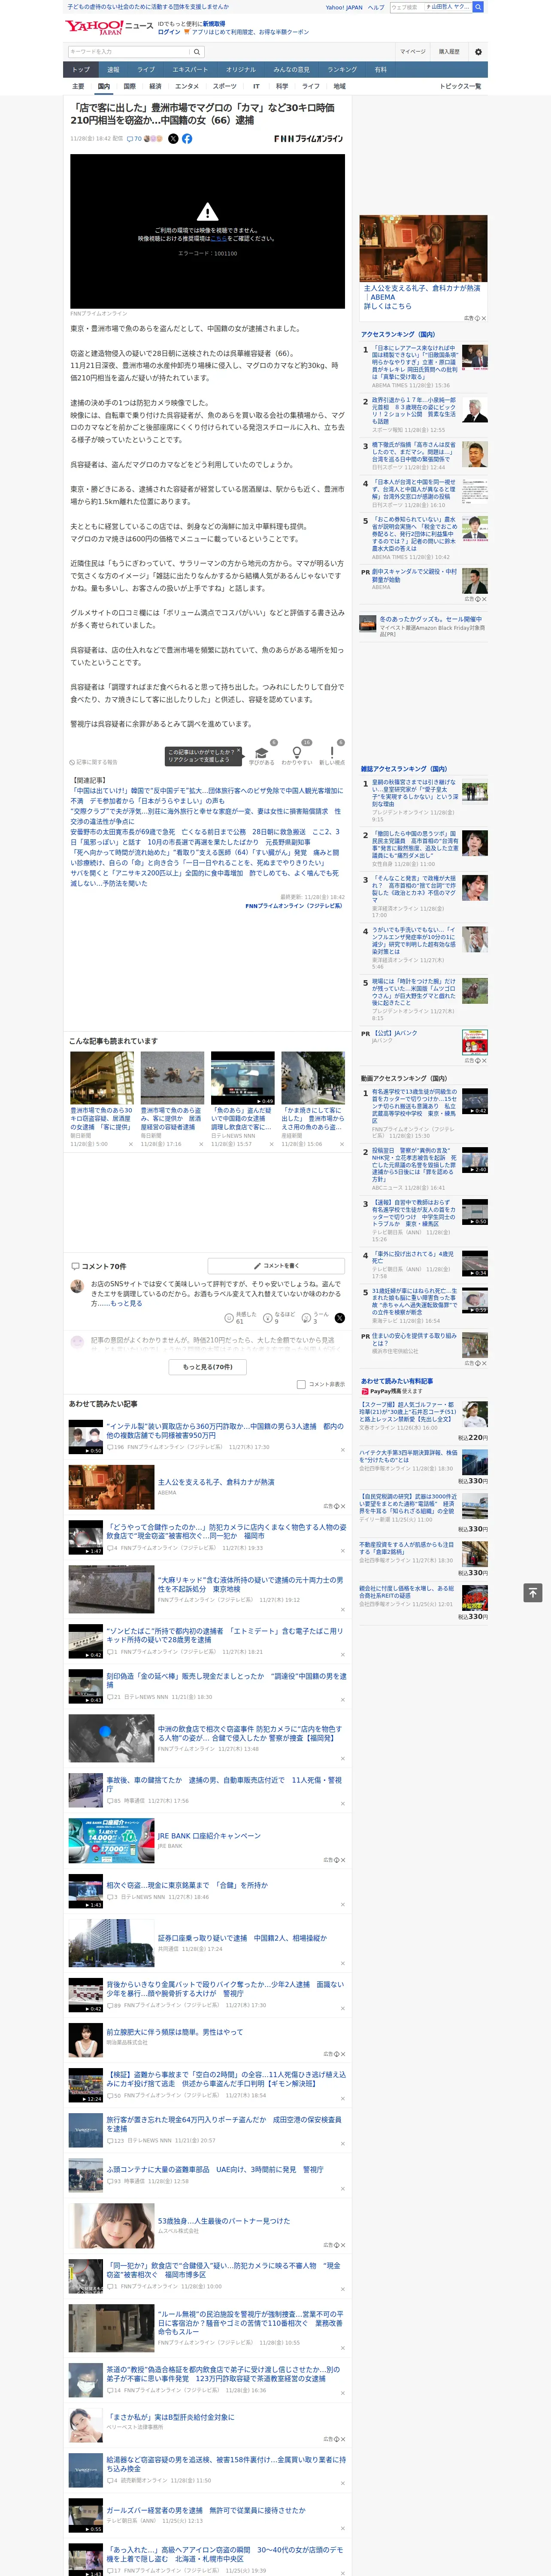Open the JRE BANK 口座紹介キャンペーン ad

point(209,1836)
